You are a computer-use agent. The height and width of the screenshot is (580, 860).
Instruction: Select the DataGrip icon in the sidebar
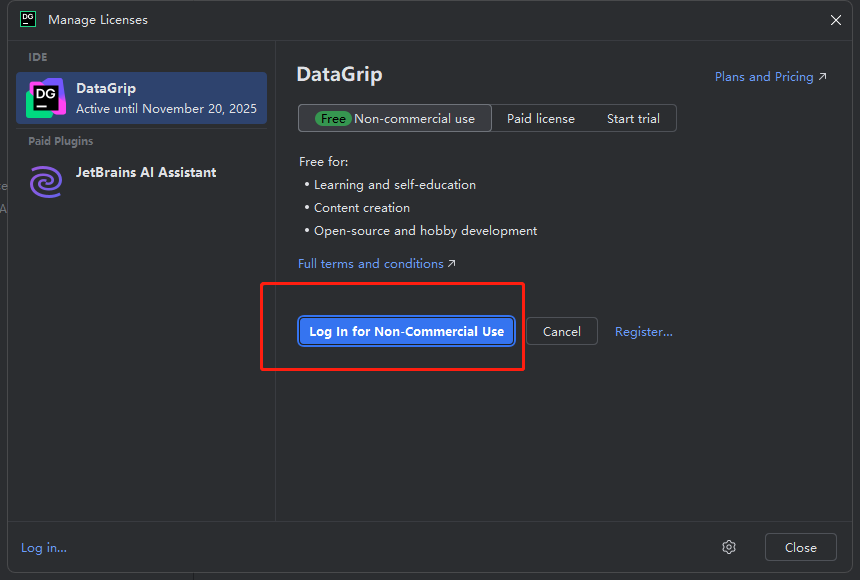click(x=45, y=97)
